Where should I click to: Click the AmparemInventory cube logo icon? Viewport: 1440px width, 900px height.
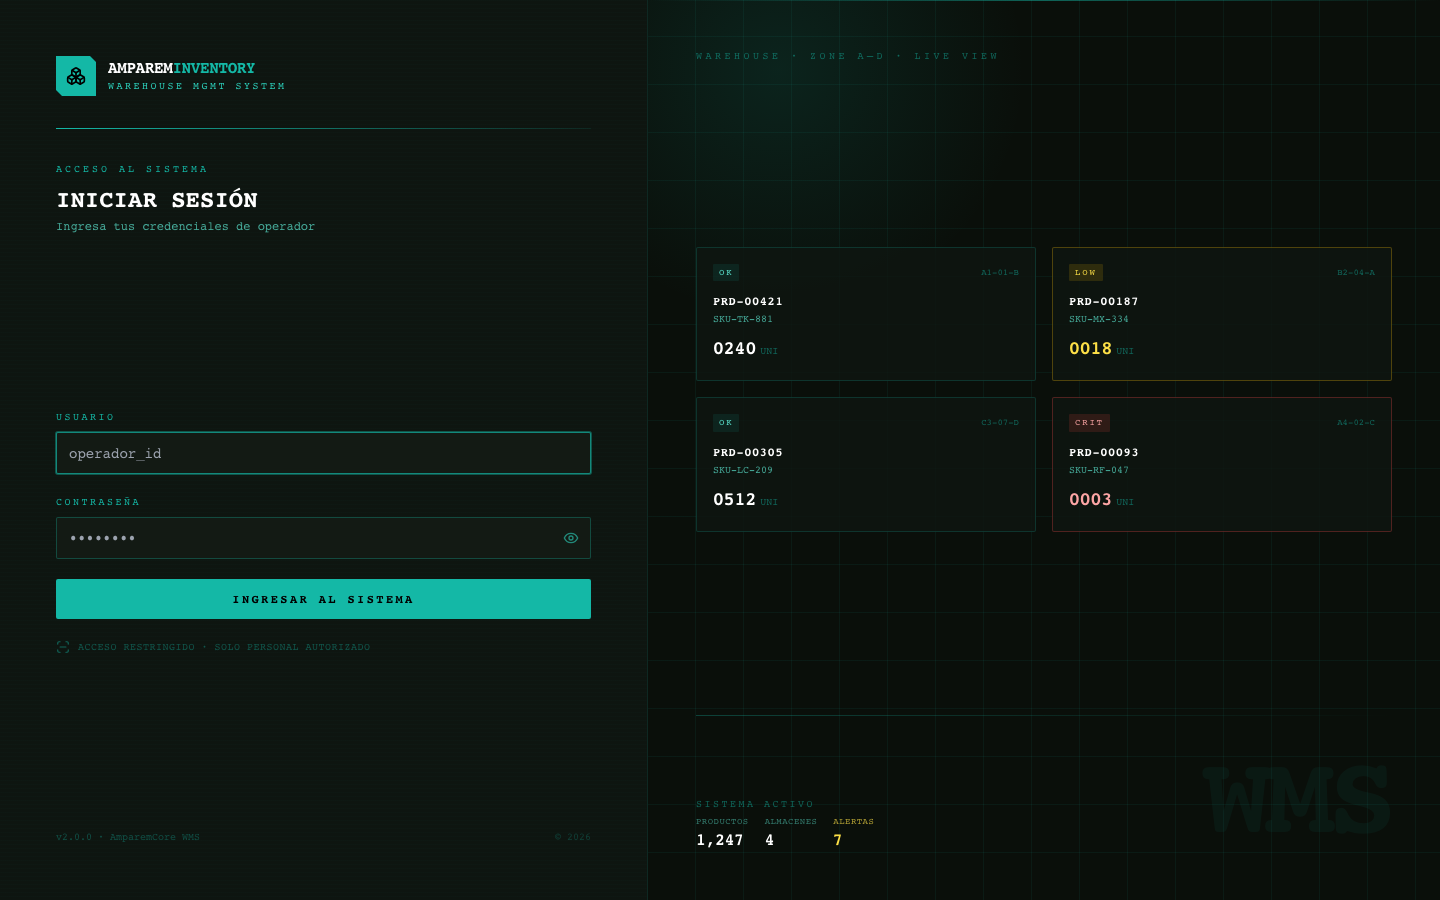click(x=76, y=76)
